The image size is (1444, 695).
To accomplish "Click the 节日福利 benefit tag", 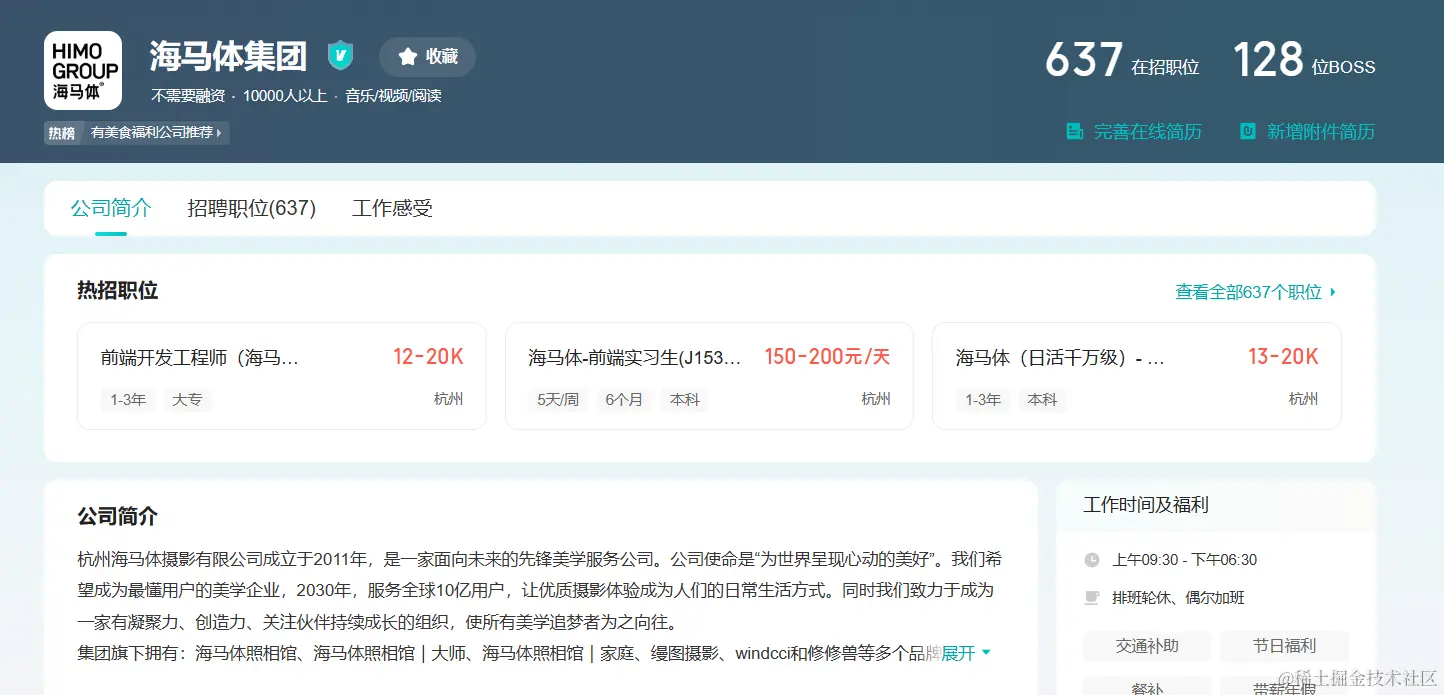I will [1285, 646].
